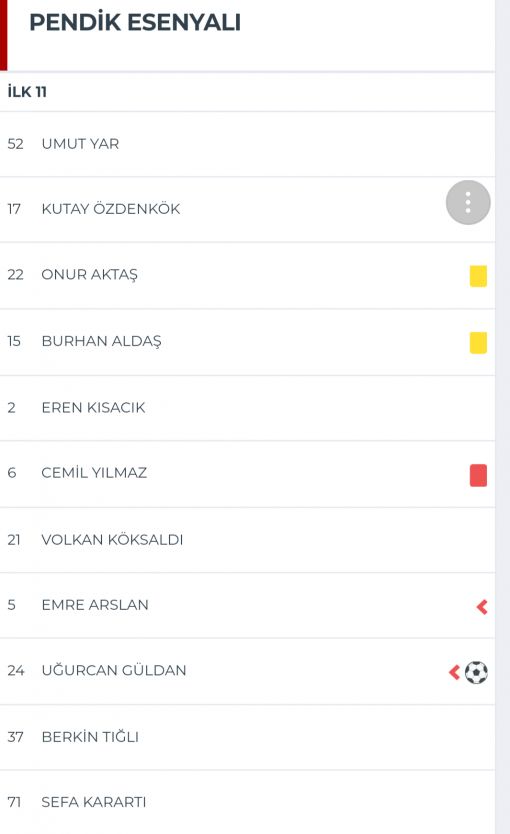Select the Emre Arslan player name
510x834 pixels.
point(95,605)
